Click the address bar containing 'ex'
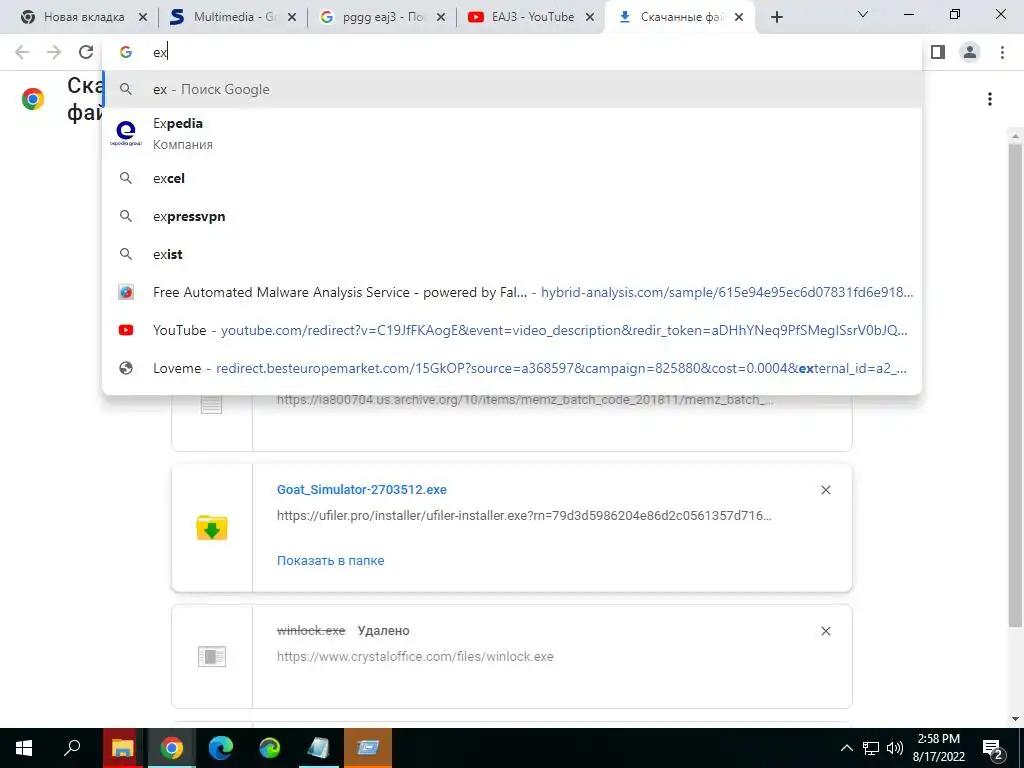1024x768 pixels. (512, 52)
